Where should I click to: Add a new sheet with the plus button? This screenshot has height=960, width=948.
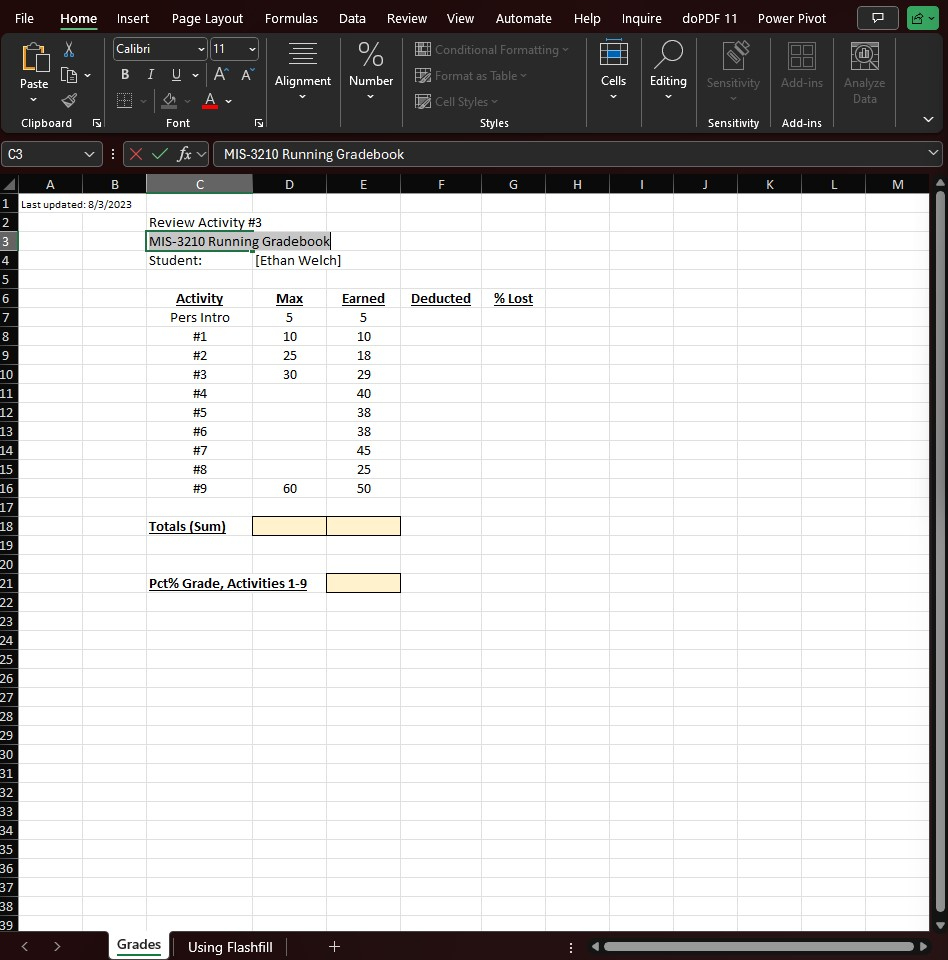pos(334,946)
